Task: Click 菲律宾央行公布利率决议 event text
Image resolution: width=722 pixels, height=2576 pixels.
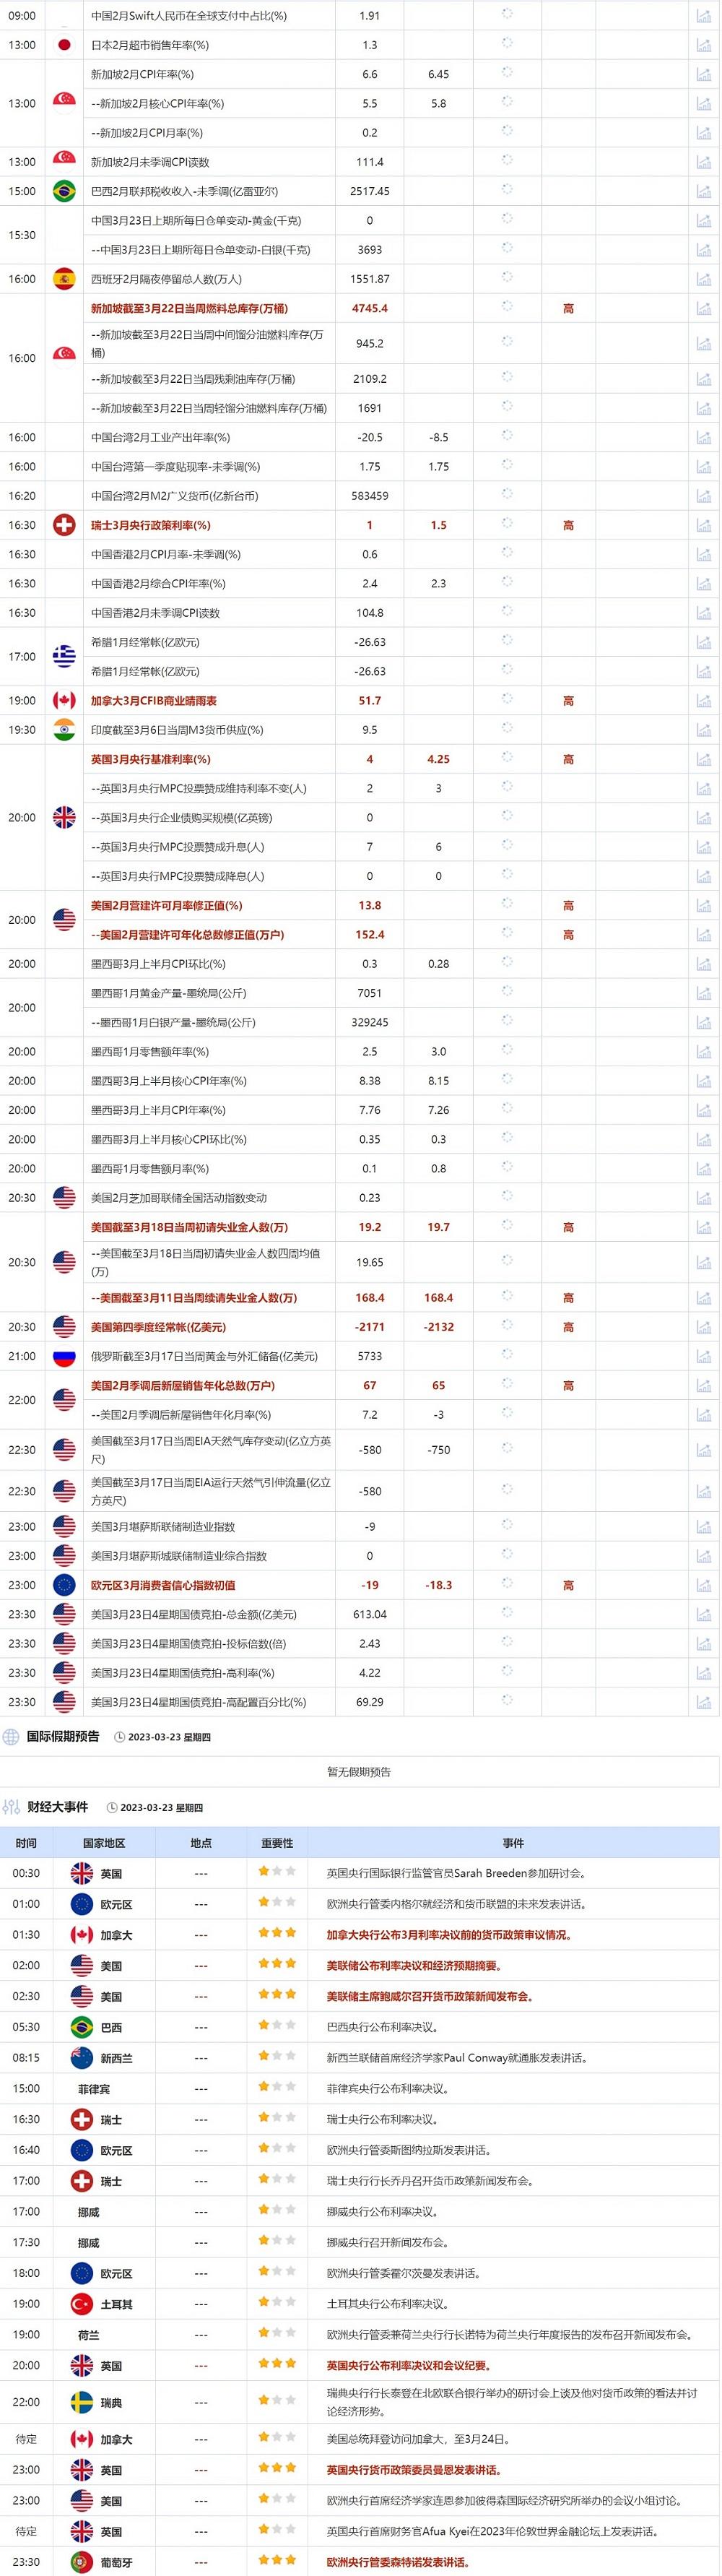Action: point(388,2088)
